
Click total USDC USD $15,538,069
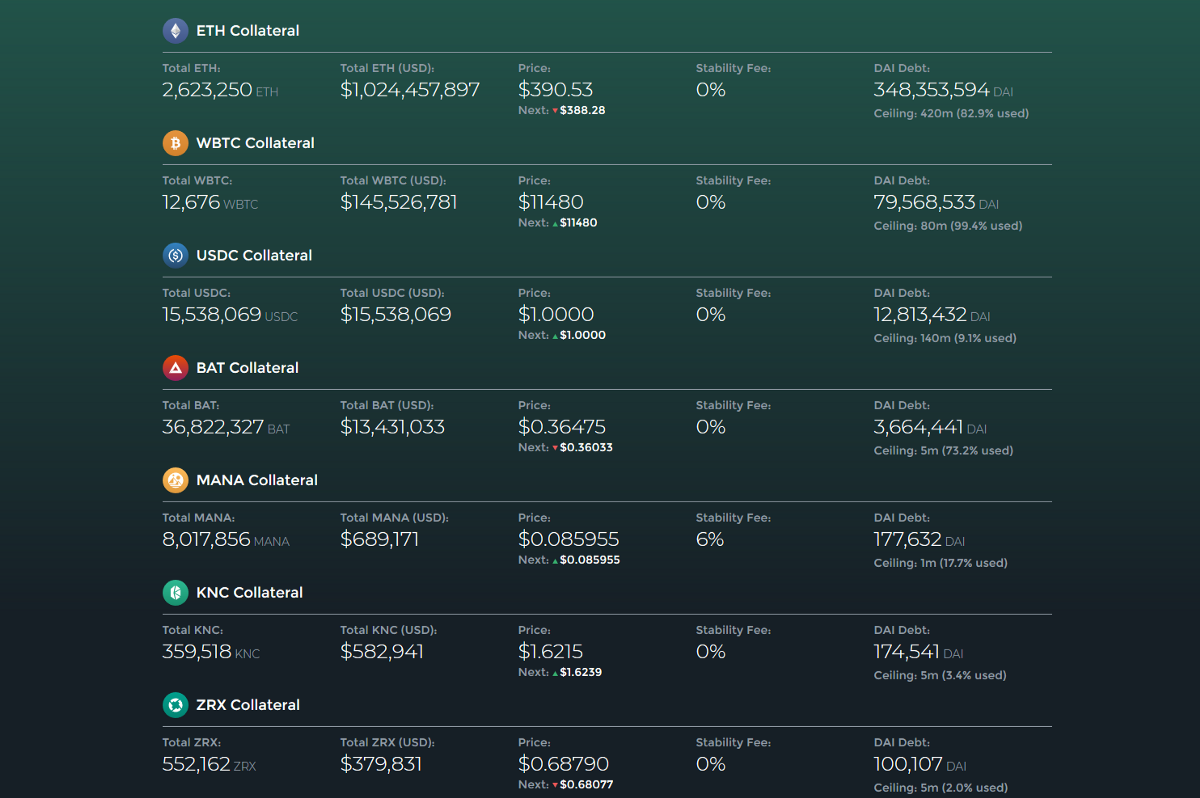pyautogui.click(x=396, y=315)
